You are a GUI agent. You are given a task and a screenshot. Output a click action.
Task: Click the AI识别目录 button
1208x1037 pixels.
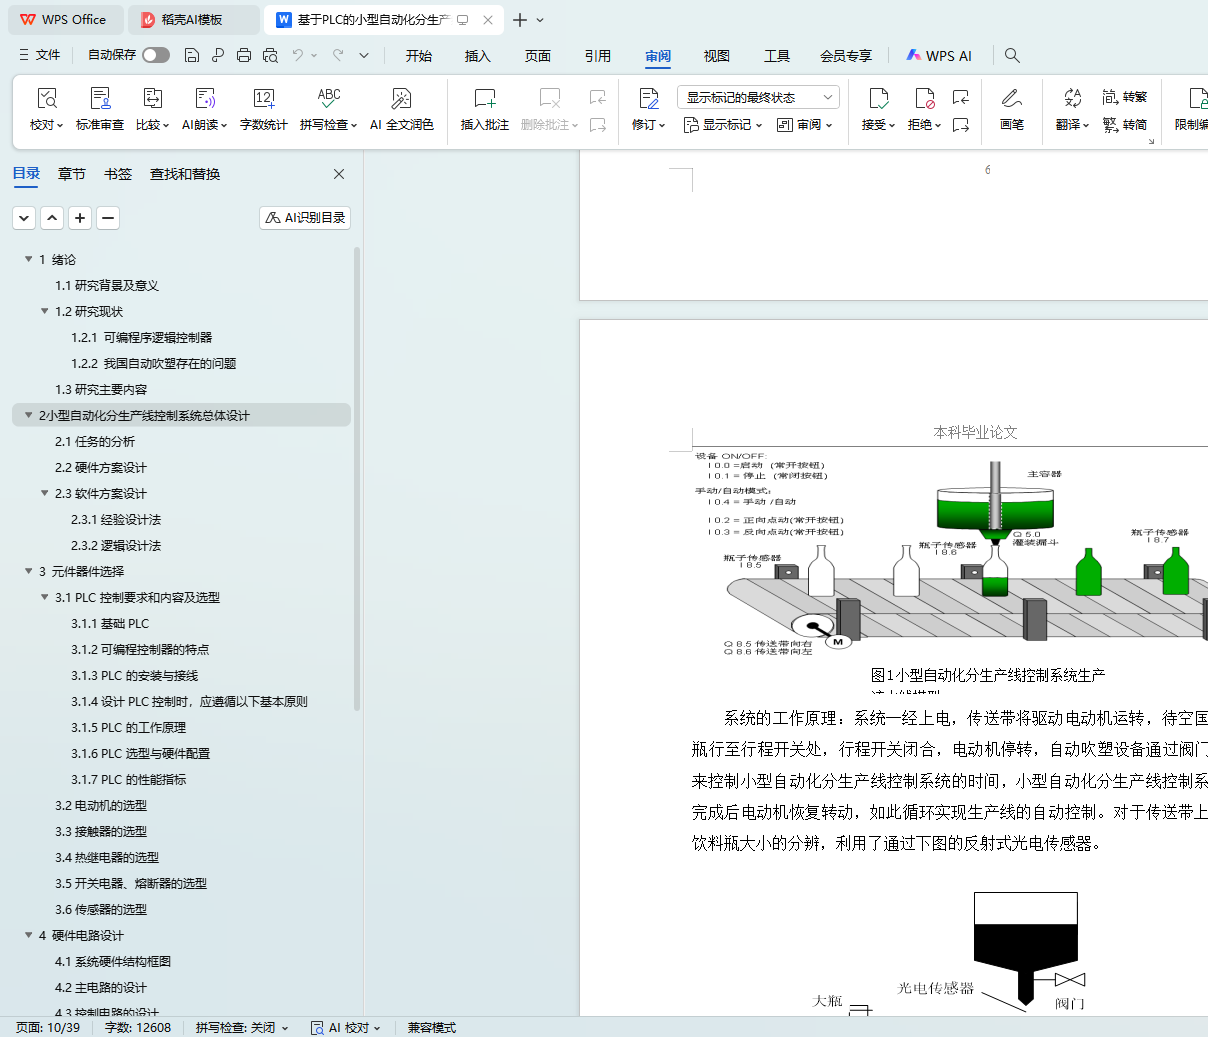305,218
